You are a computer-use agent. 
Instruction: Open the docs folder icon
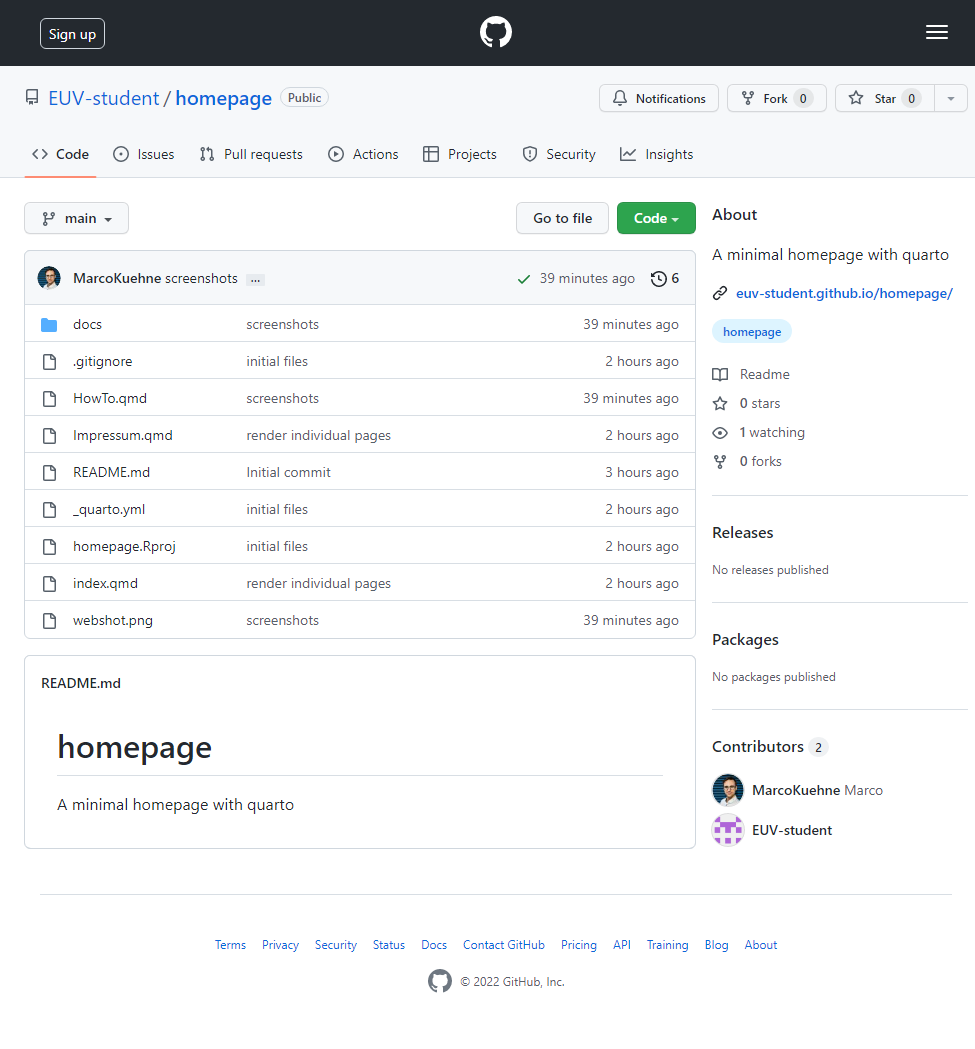point(49,324)
